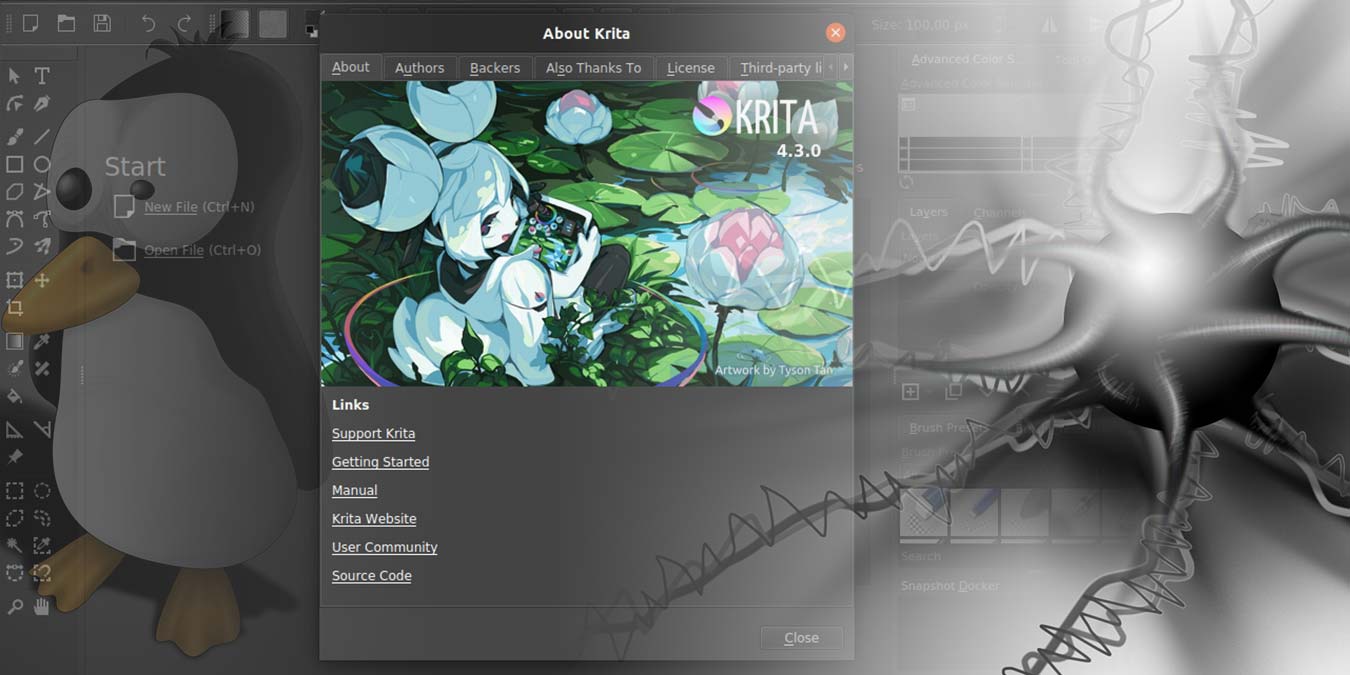Open the pattern chooser in the top toolbar
The image size is (1350, 675).
(x=273, y=23)
